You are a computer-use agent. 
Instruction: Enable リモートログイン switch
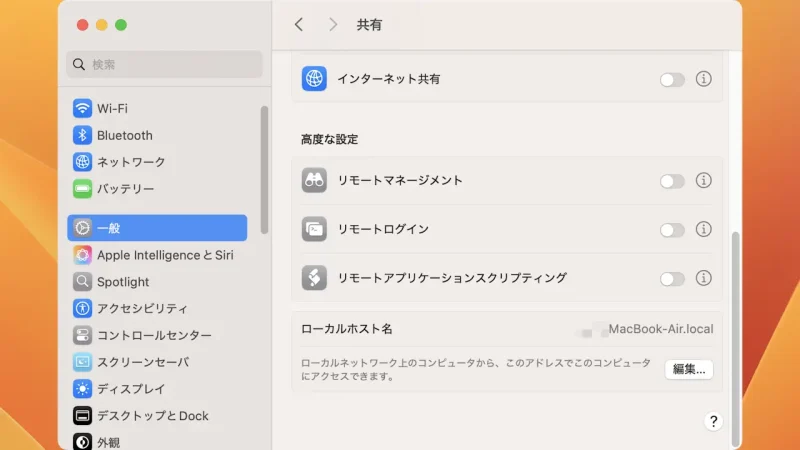point(672,230)
